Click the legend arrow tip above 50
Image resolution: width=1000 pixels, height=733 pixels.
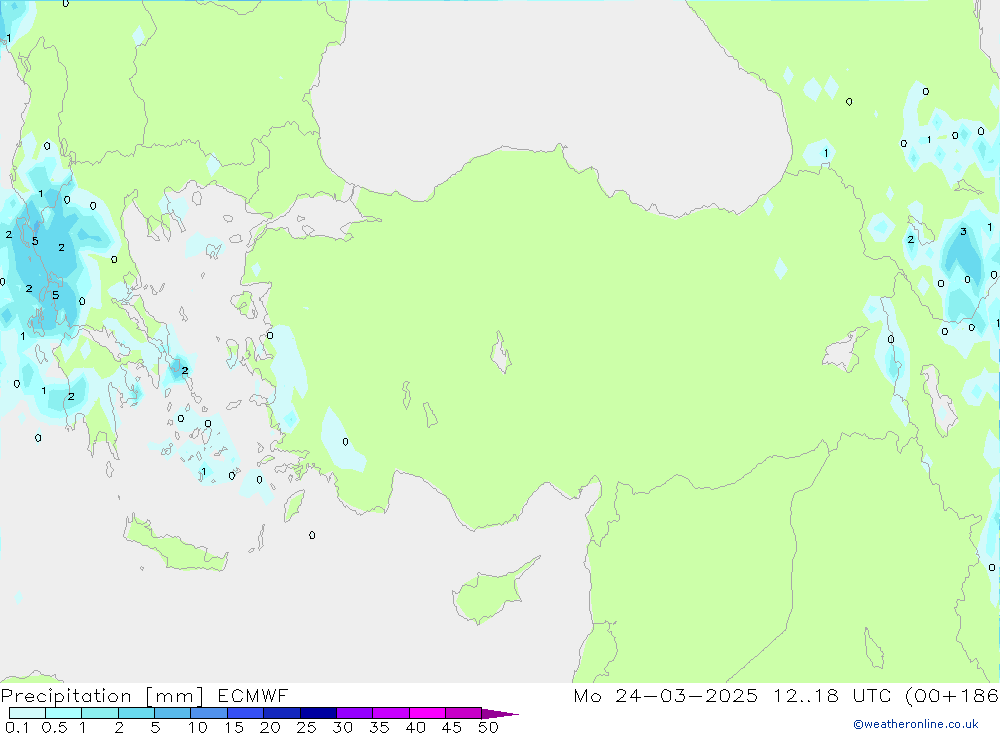(499, 714)
